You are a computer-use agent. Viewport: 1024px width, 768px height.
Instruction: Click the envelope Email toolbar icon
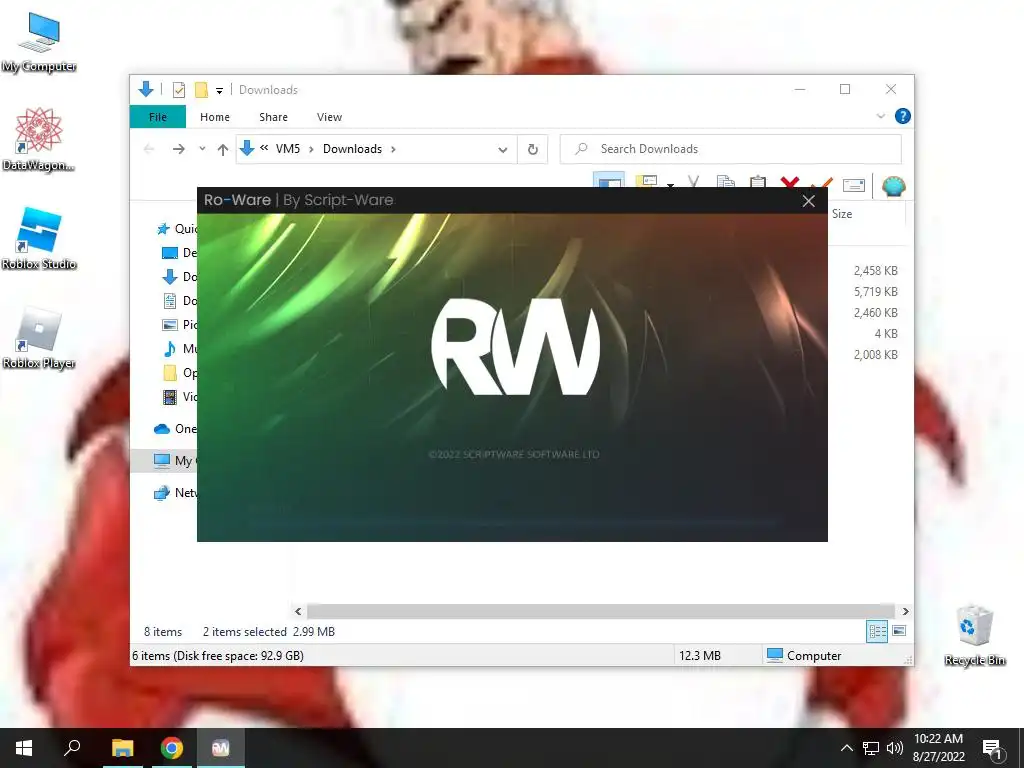pos(854,185)
